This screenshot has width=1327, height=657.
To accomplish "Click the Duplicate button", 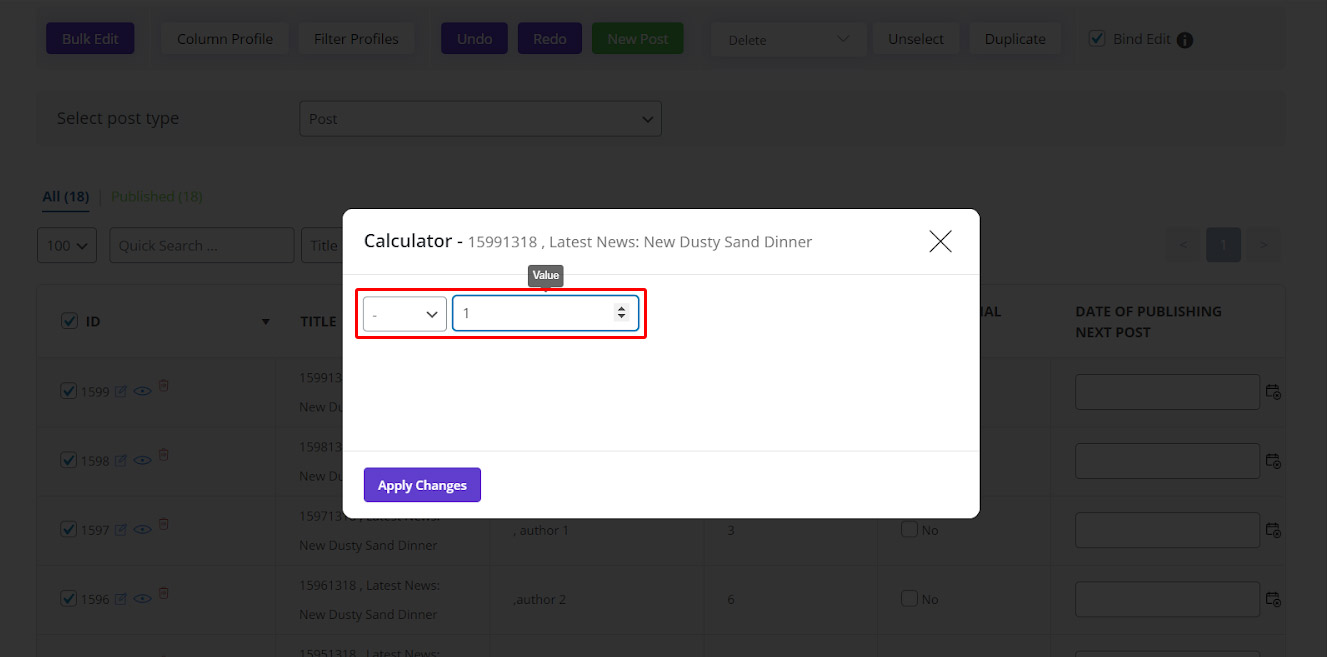I will pyautogui.click(x=1015, y=39).
